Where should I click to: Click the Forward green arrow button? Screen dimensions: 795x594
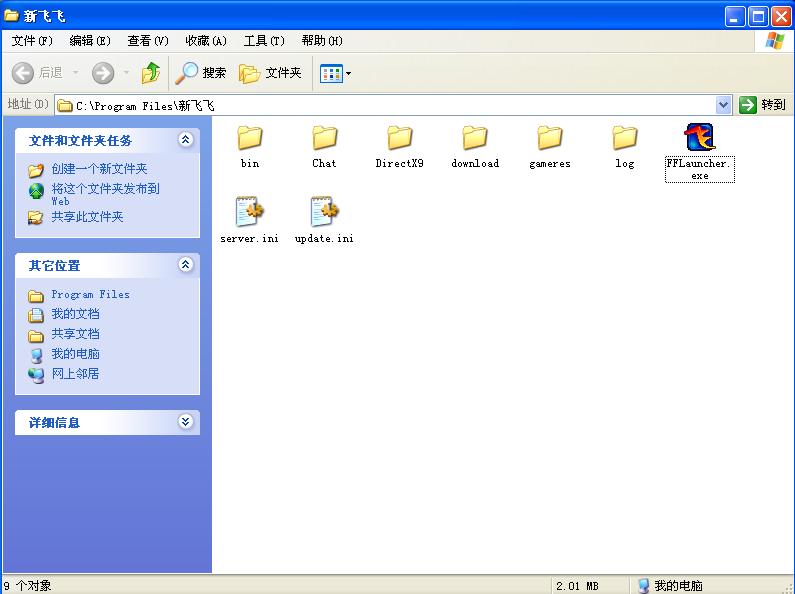click(x=103, y=73)
